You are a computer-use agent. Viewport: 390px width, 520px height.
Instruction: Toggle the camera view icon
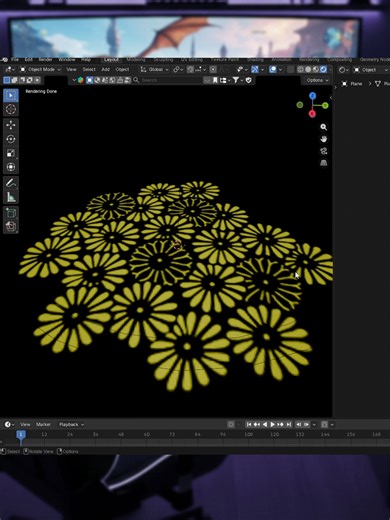[323, 151]
